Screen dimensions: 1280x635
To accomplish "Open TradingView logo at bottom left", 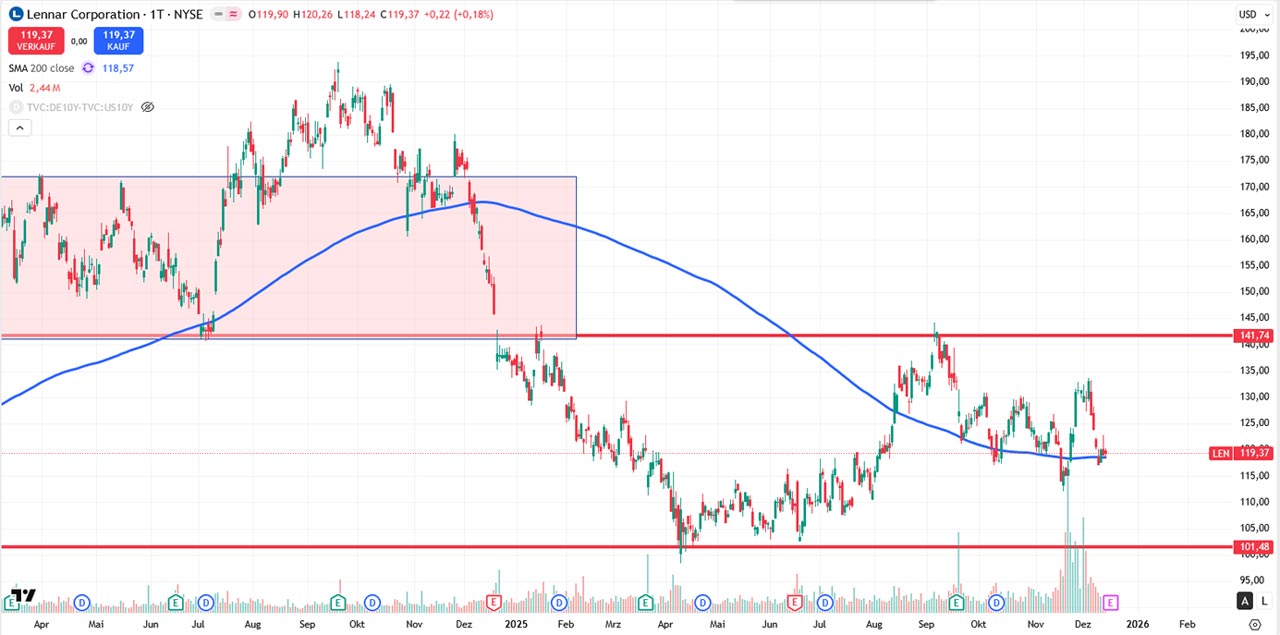I will coord(23,596).
